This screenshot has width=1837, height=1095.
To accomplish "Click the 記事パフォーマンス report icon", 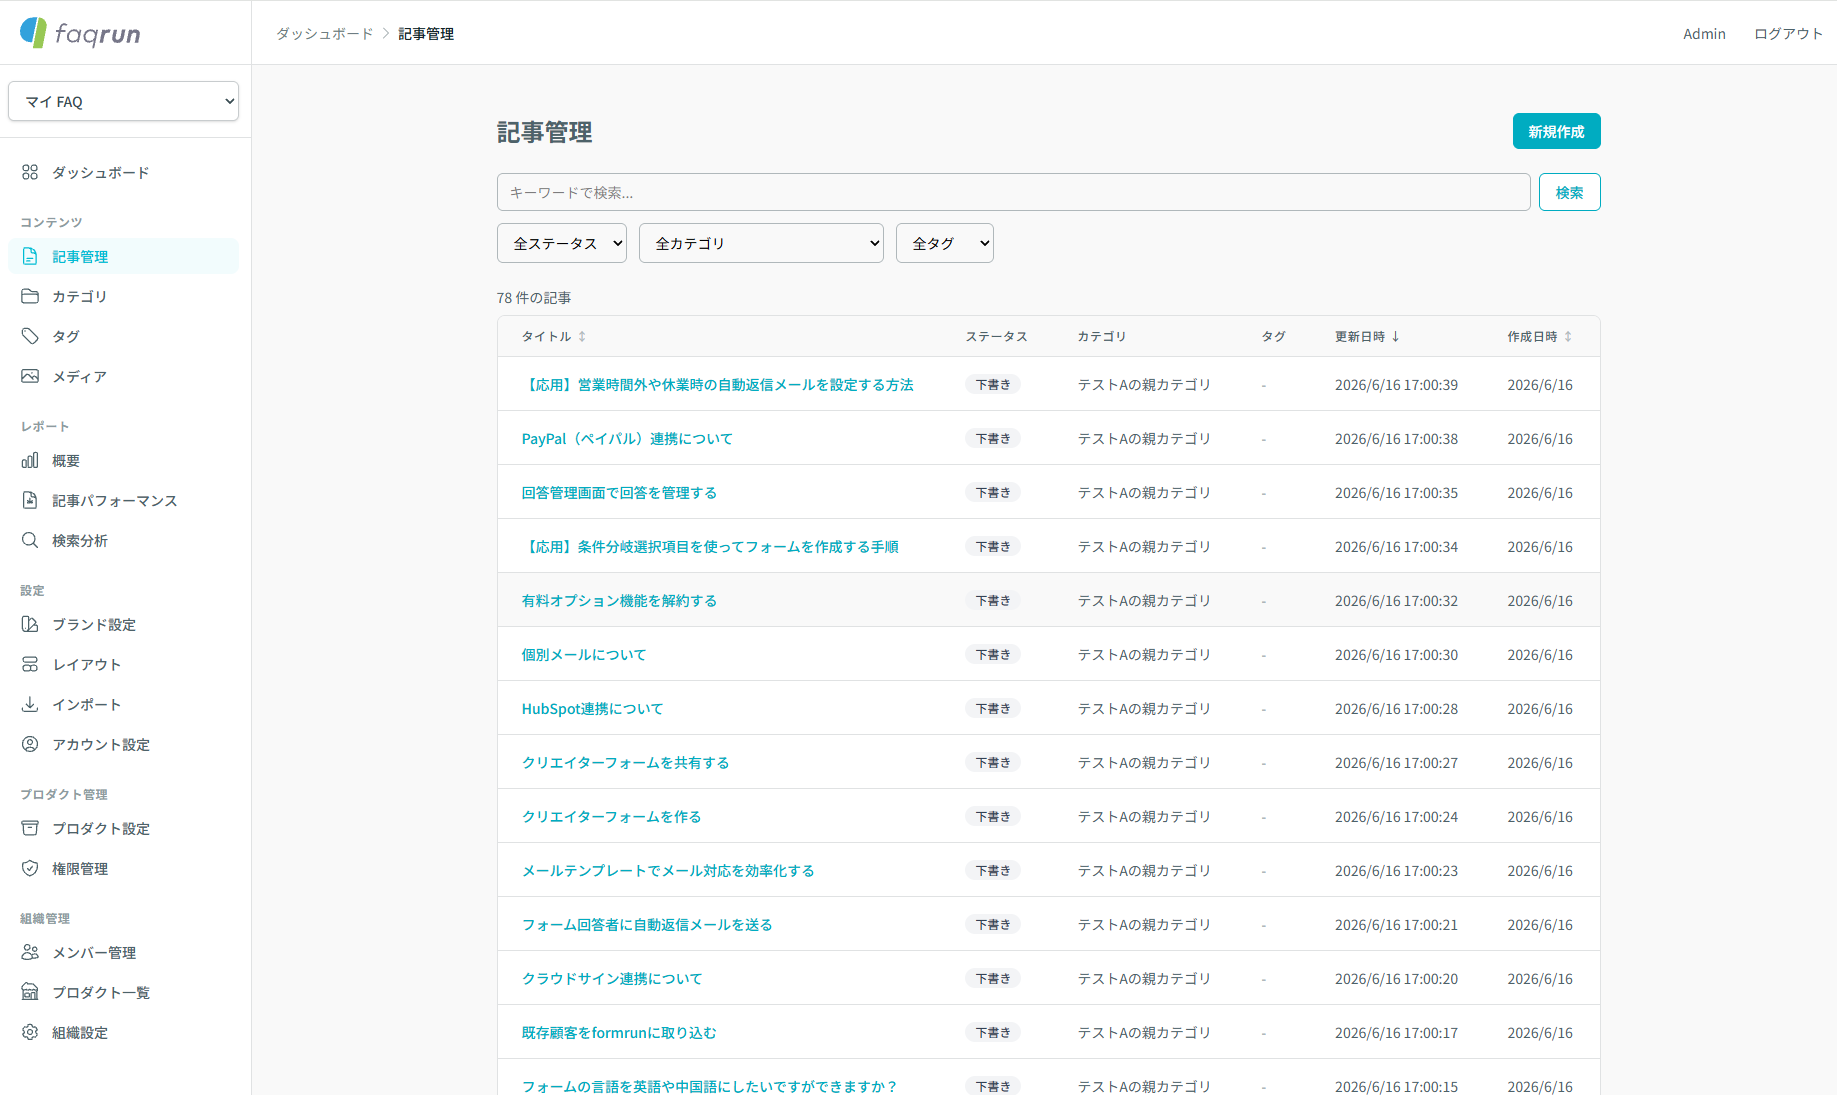I will [x=30, y=500].
